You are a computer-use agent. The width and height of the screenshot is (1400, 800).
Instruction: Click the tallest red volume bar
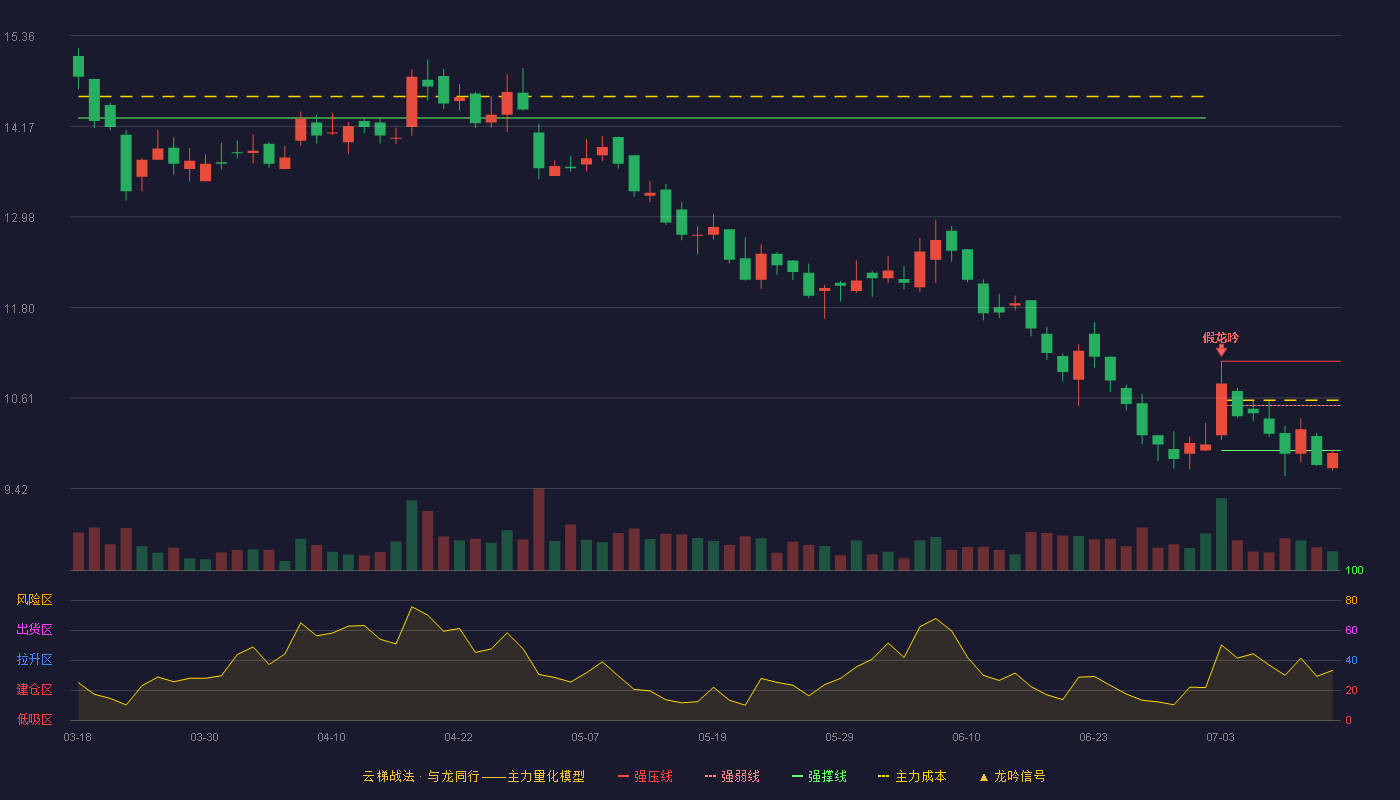point(538,529)
